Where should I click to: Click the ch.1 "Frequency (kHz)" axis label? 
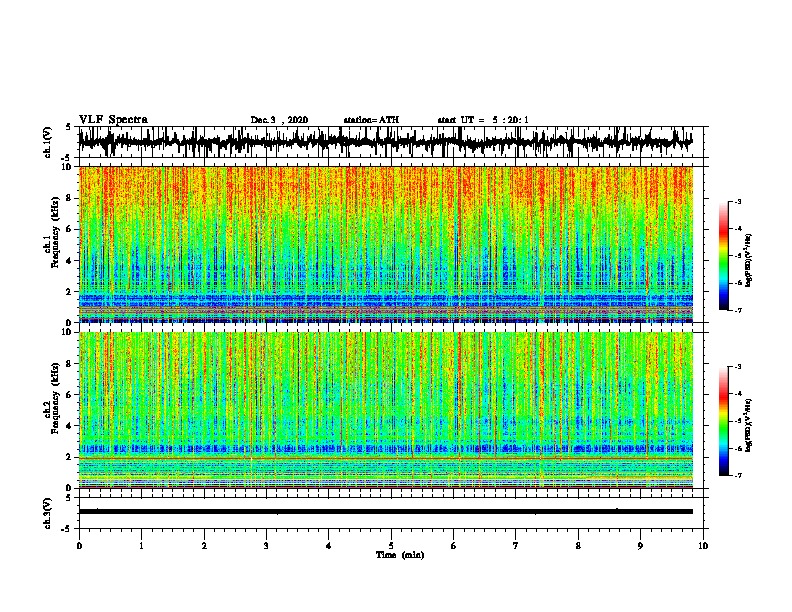pos(55,233)
